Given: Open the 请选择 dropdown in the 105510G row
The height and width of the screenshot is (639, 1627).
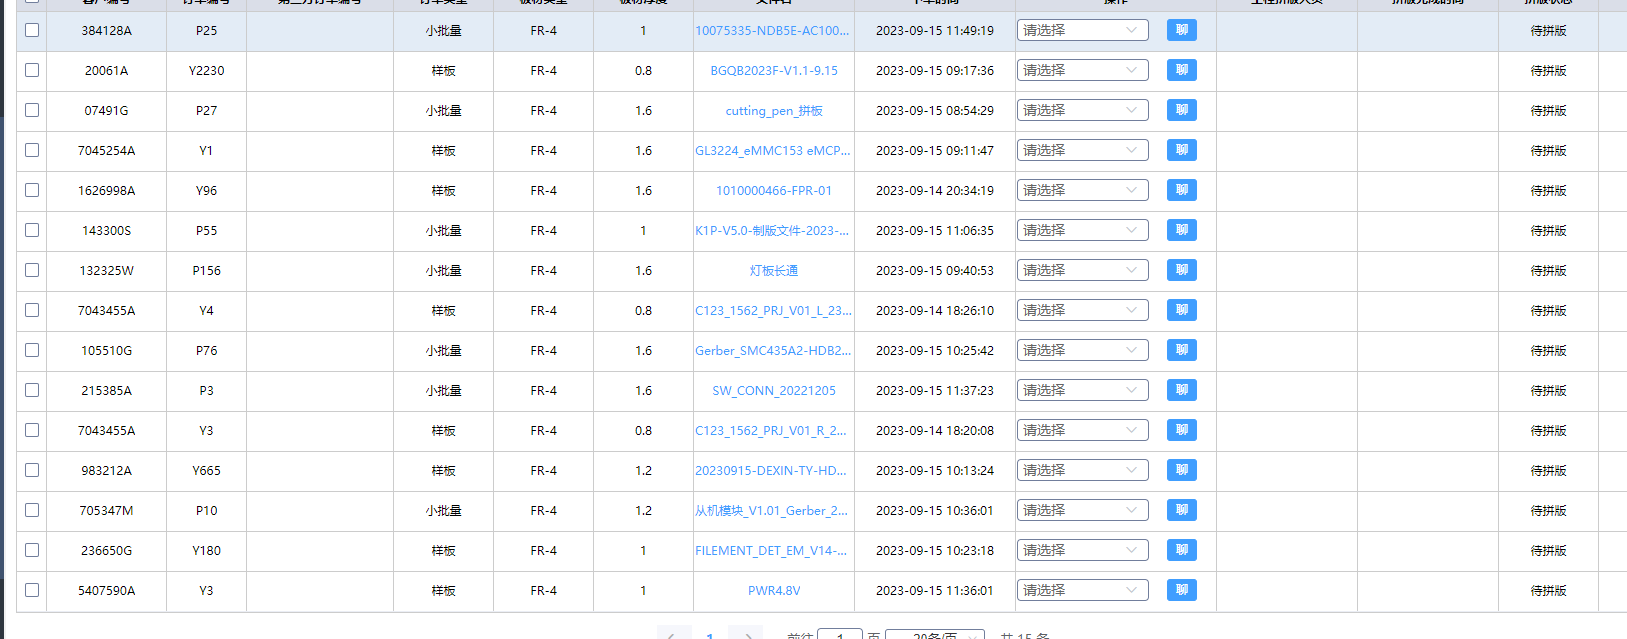Looking at the screenshot, I should point(1082,350).
